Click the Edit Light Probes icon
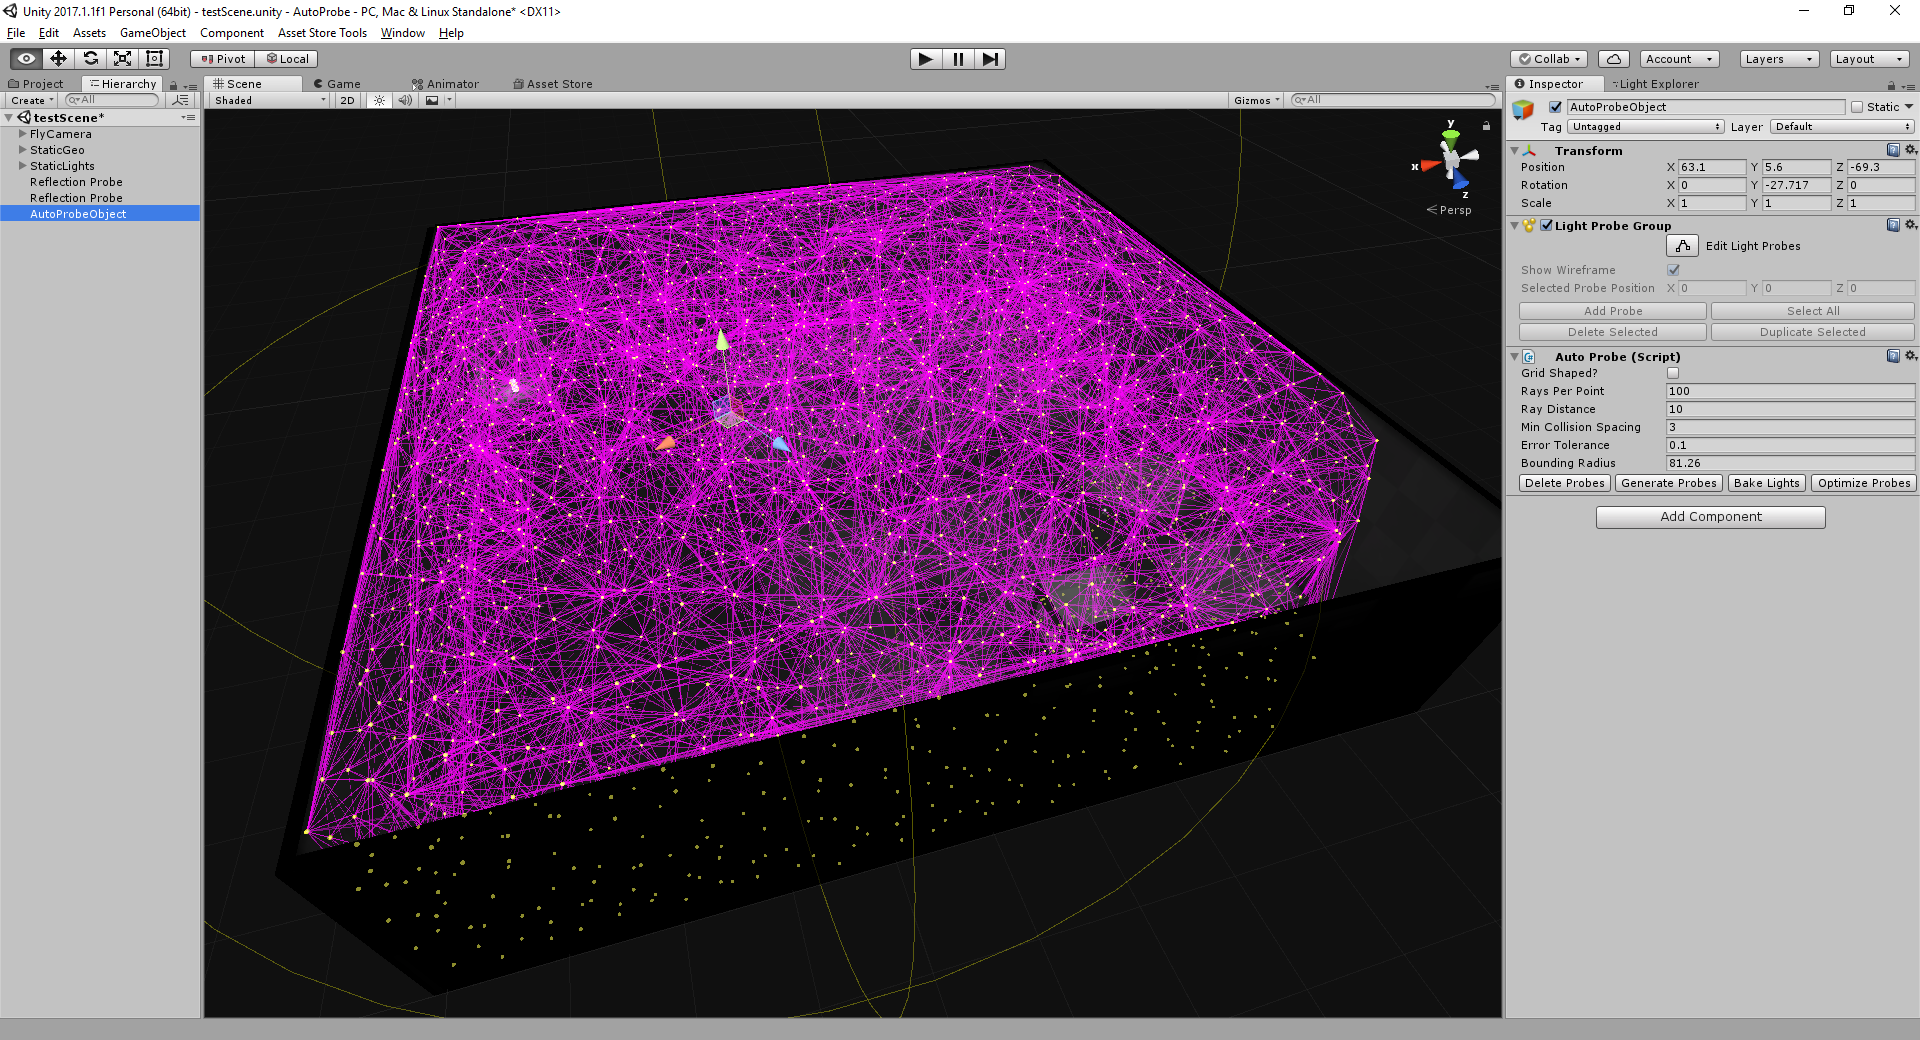Viewport: 1920px width, 1040px height. tap(1681, 245)
